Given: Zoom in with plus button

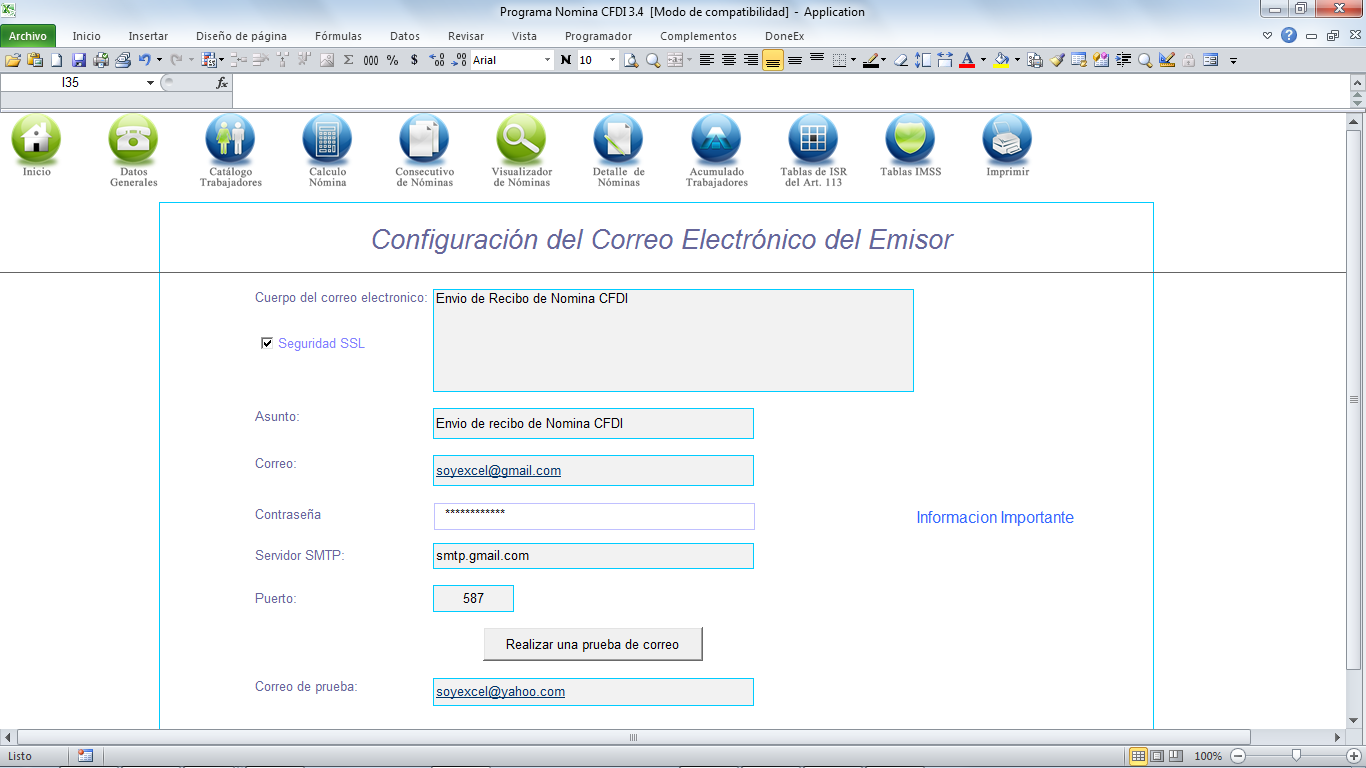Looking at the screenshot, I should click(x=1354, y=756).
